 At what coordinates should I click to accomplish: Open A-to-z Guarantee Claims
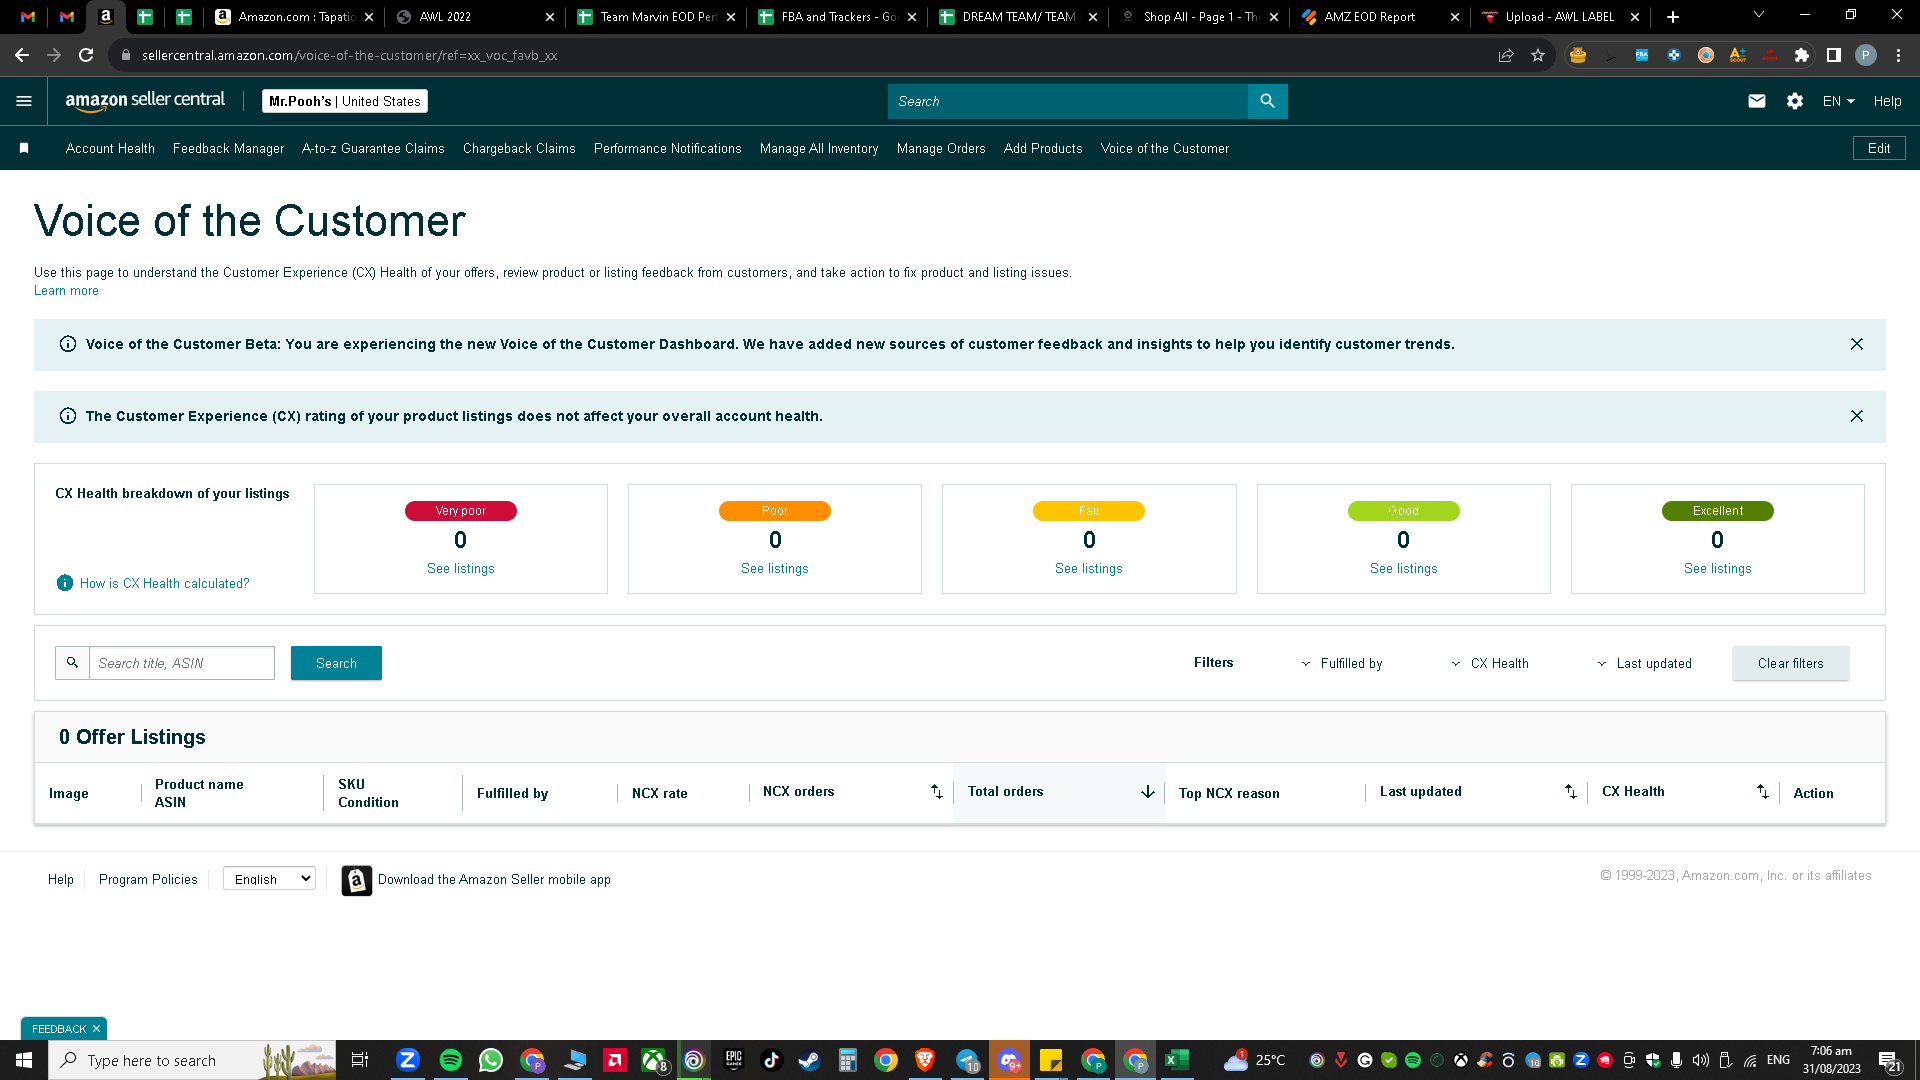(373, 148)
